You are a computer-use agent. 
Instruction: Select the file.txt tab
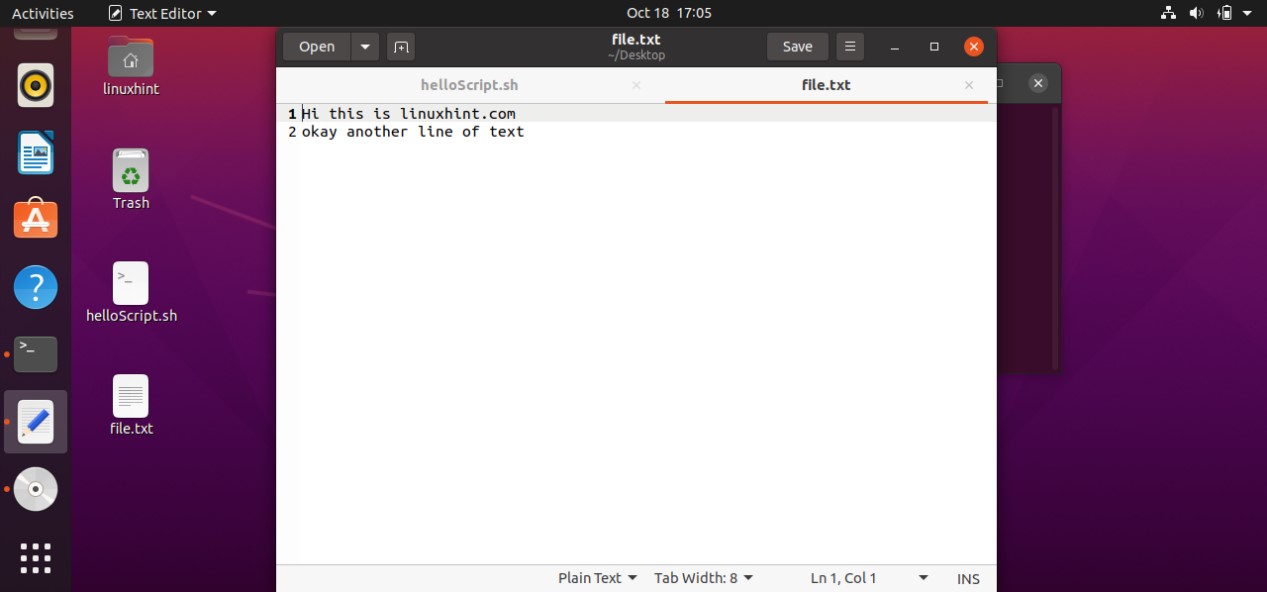tap(826, 85)
